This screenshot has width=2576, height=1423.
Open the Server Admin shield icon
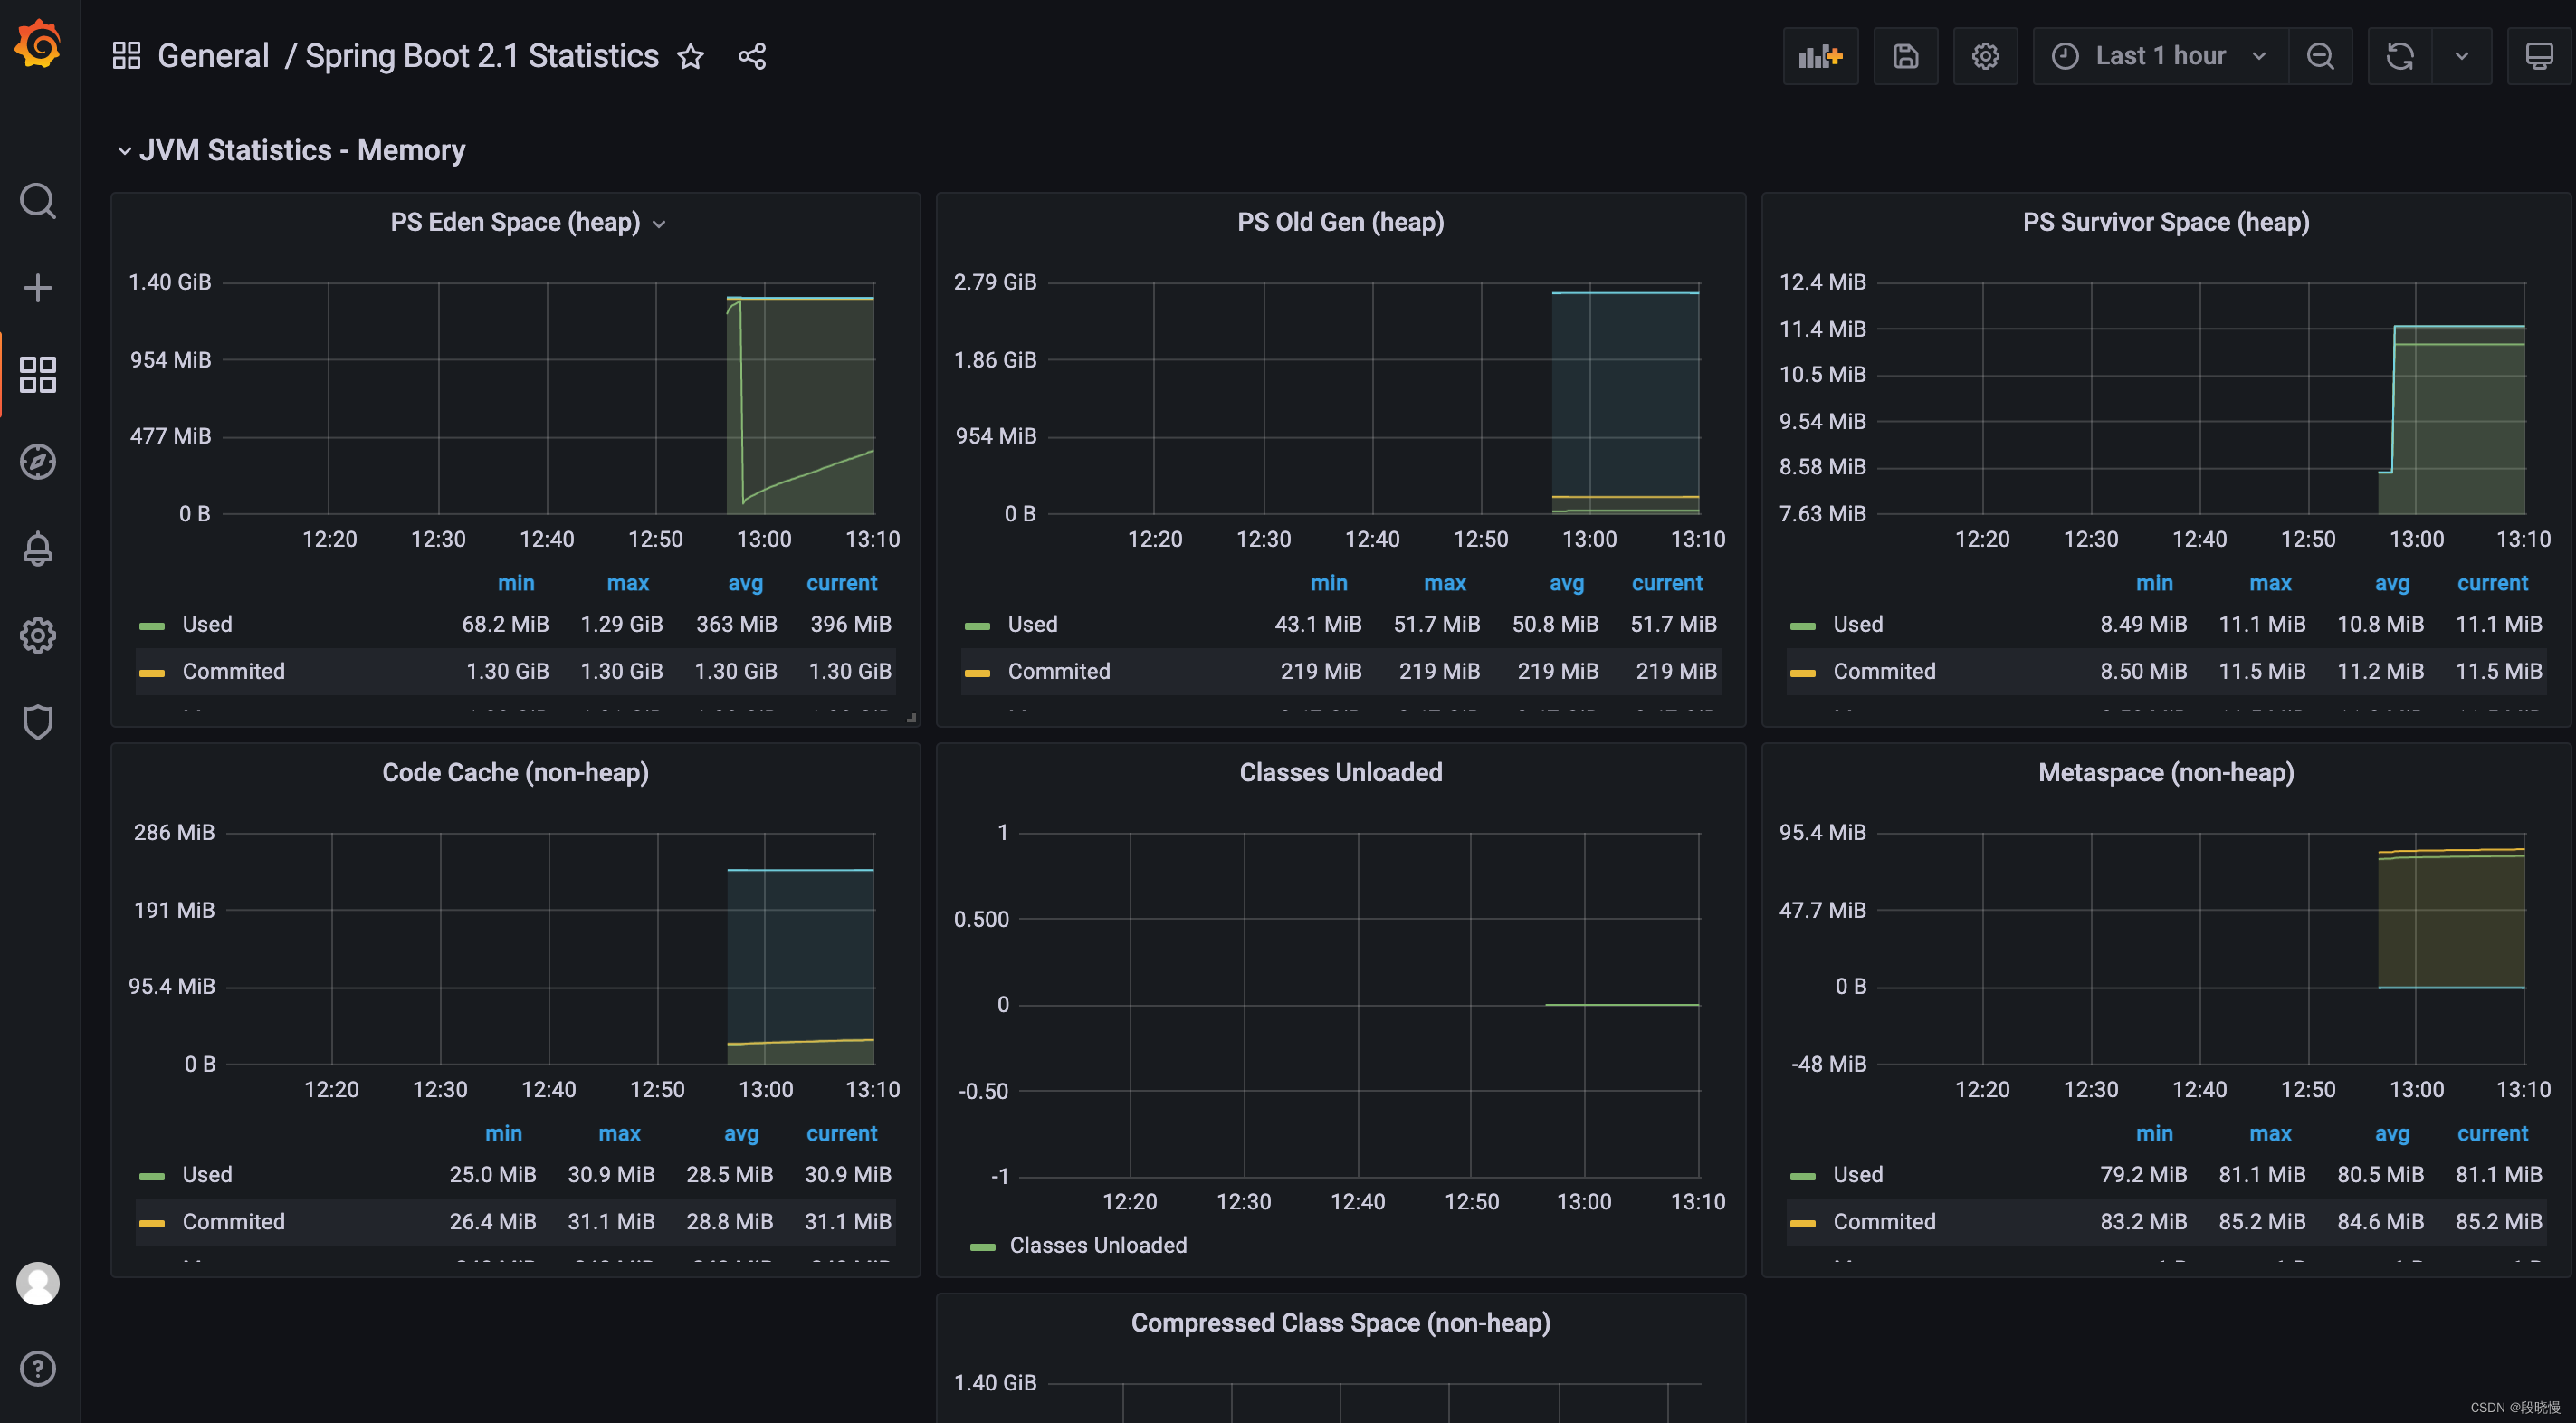click(38, 722)
